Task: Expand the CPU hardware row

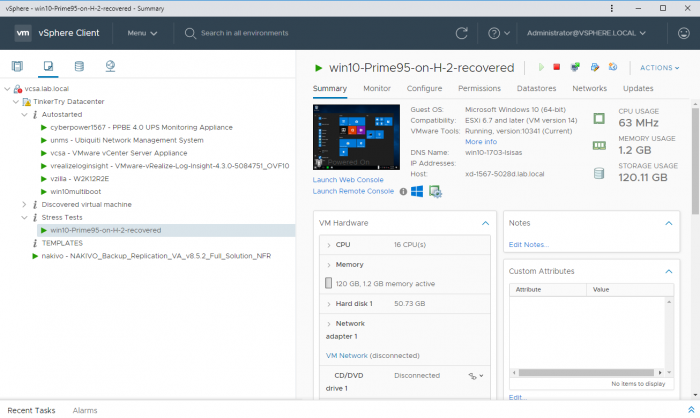Action: (329, 245)
